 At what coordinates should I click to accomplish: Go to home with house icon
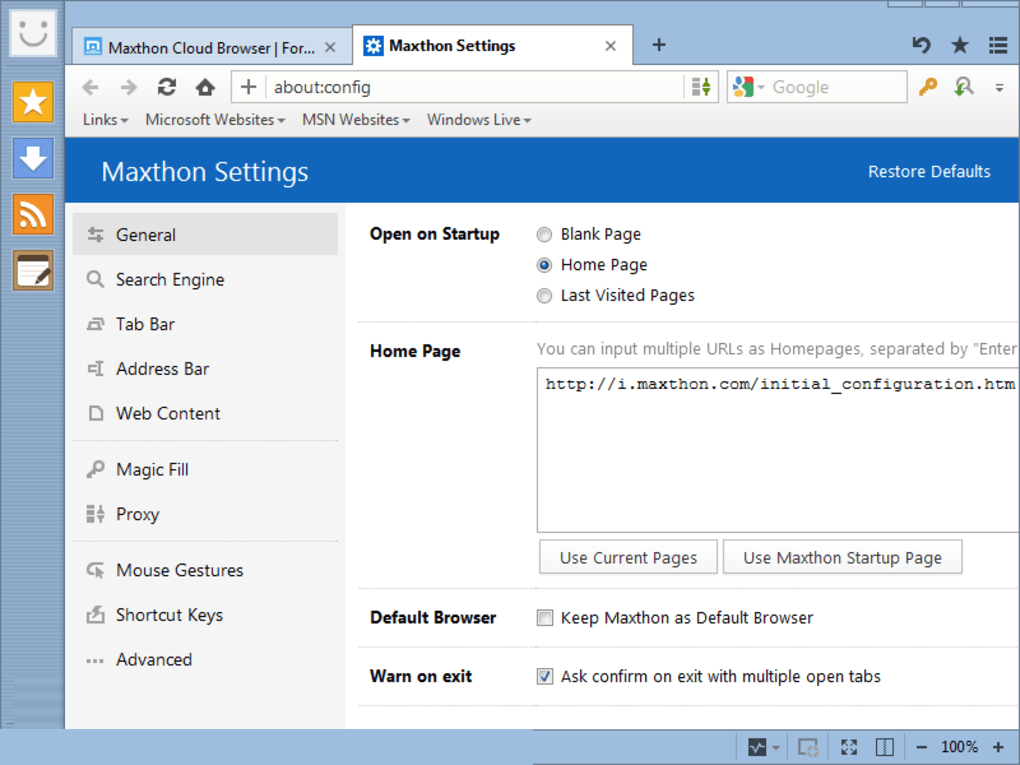pos(206,87)
